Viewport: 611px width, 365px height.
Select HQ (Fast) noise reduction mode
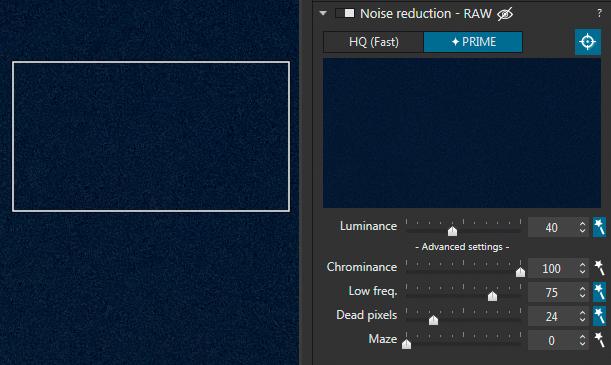pos(373,42)
